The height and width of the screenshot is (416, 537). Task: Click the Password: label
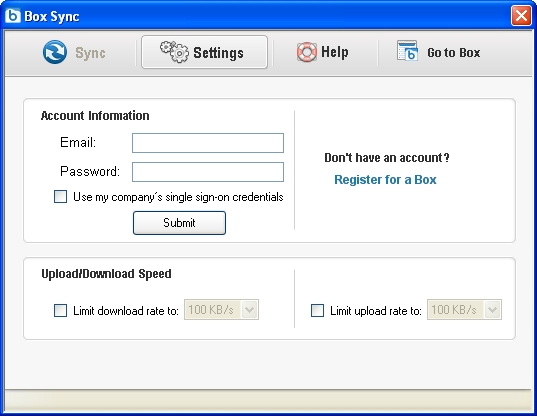(90, 171)
